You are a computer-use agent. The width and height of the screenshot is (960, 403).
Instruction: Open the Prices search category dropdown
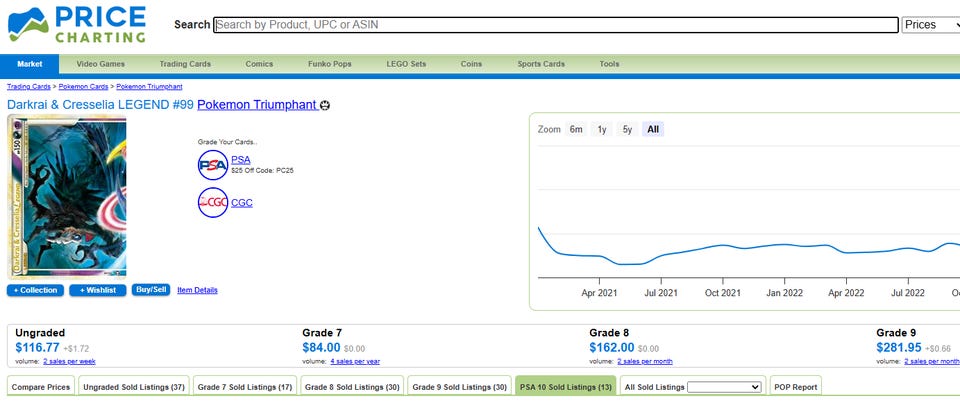(x=931, y=25)
